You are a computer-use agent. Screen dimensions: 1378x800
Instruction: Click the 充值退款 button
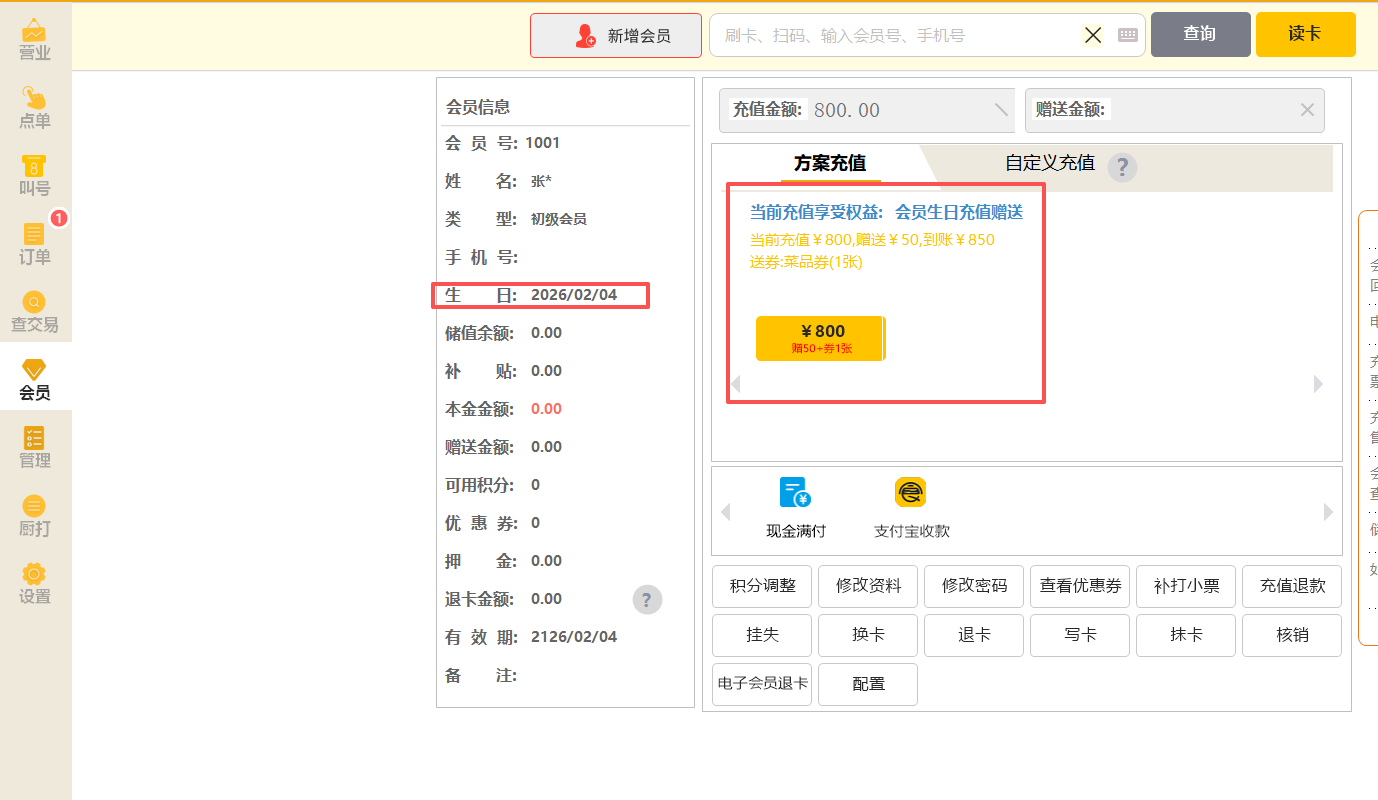point(1292,586)
